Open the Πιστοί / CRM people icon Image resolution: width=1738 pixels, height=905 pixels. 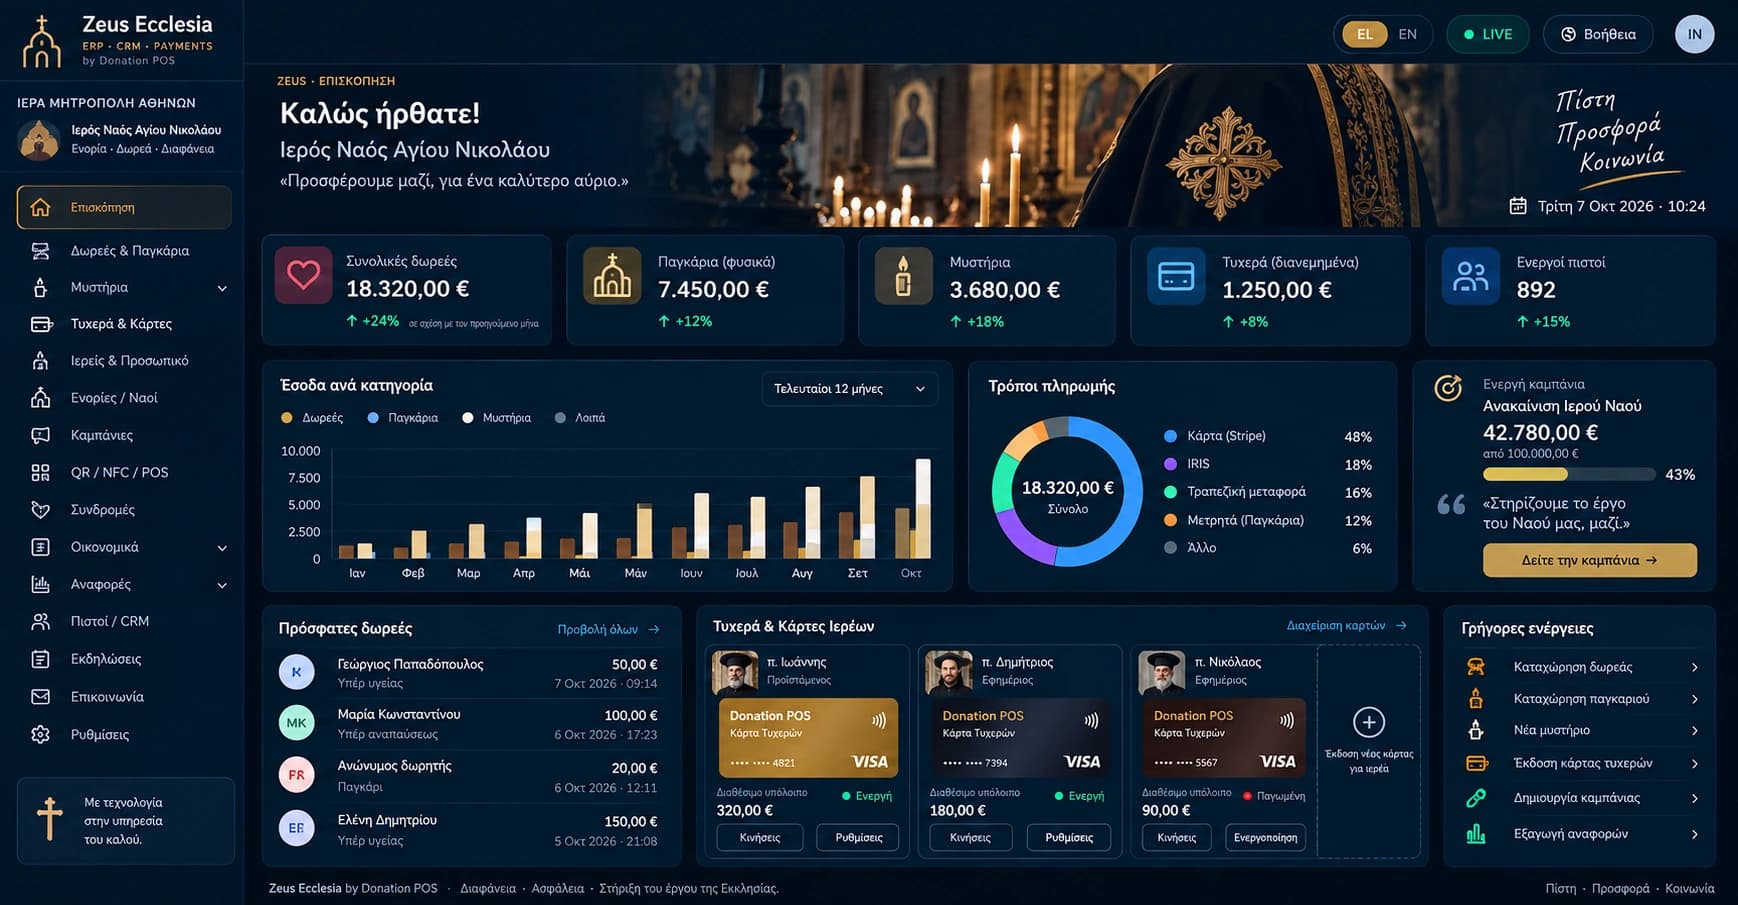[x=41, y=621]
